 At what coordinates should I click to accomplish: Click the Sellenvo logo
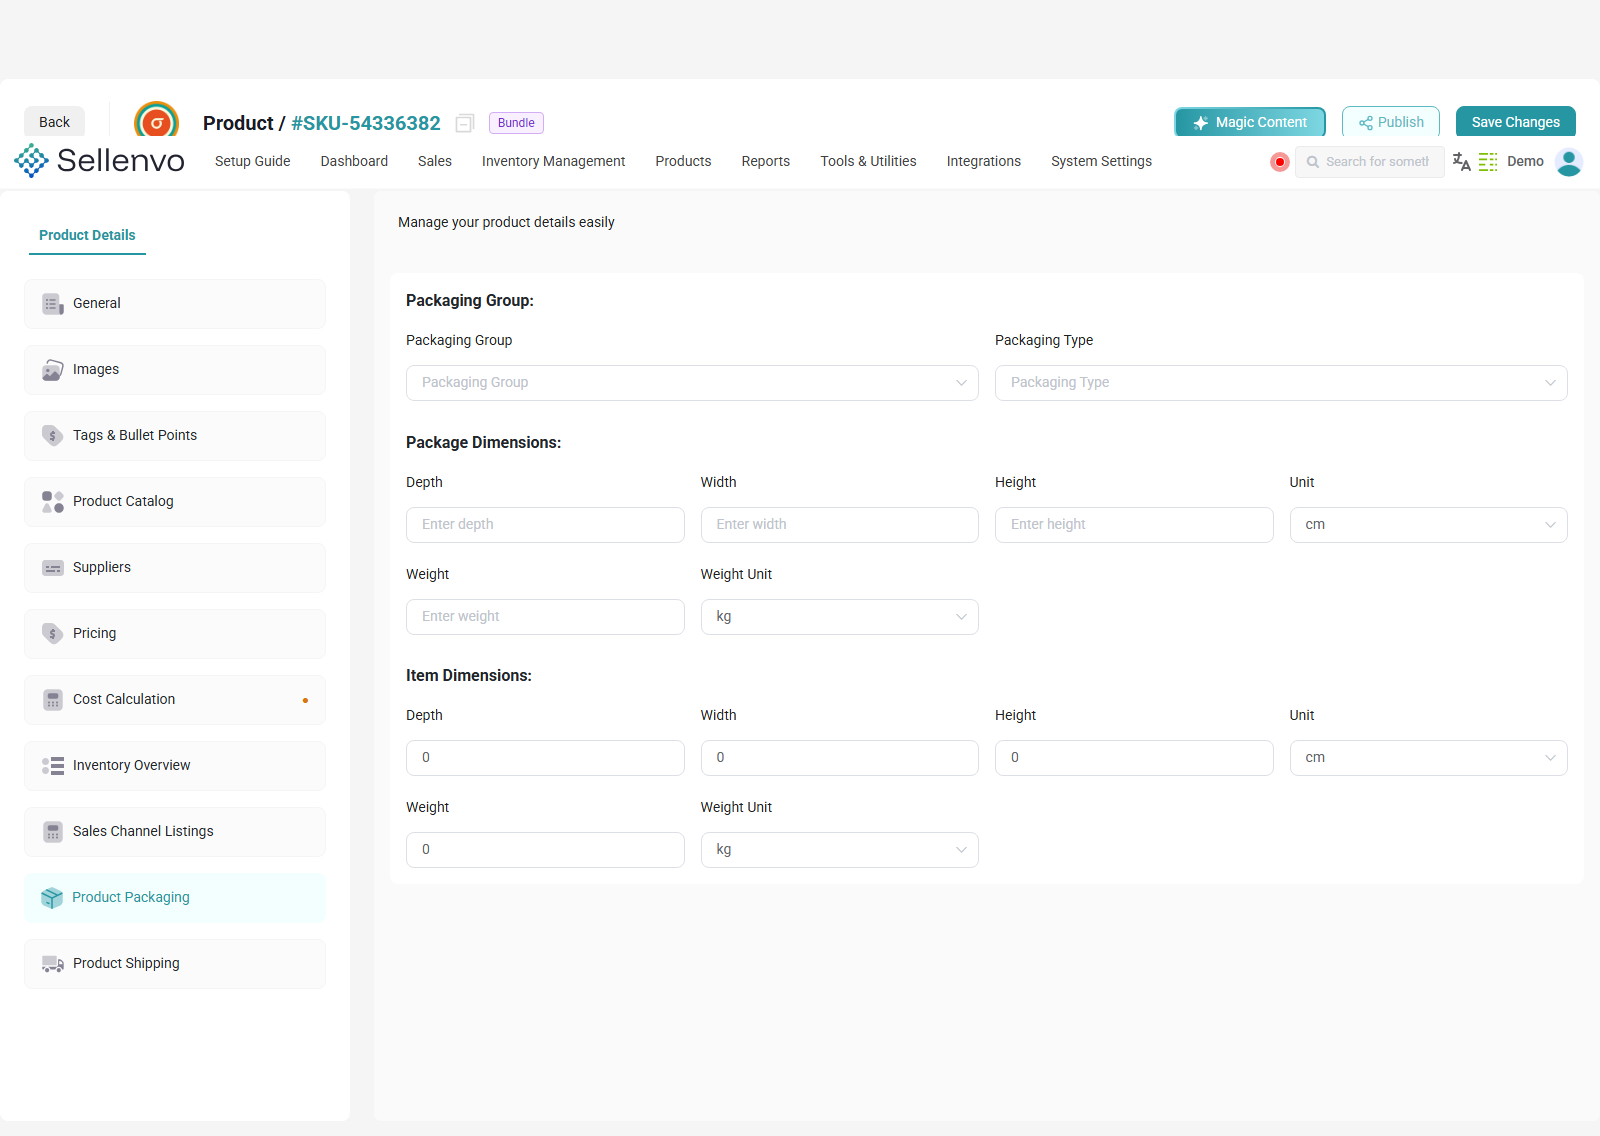point(99,160)
